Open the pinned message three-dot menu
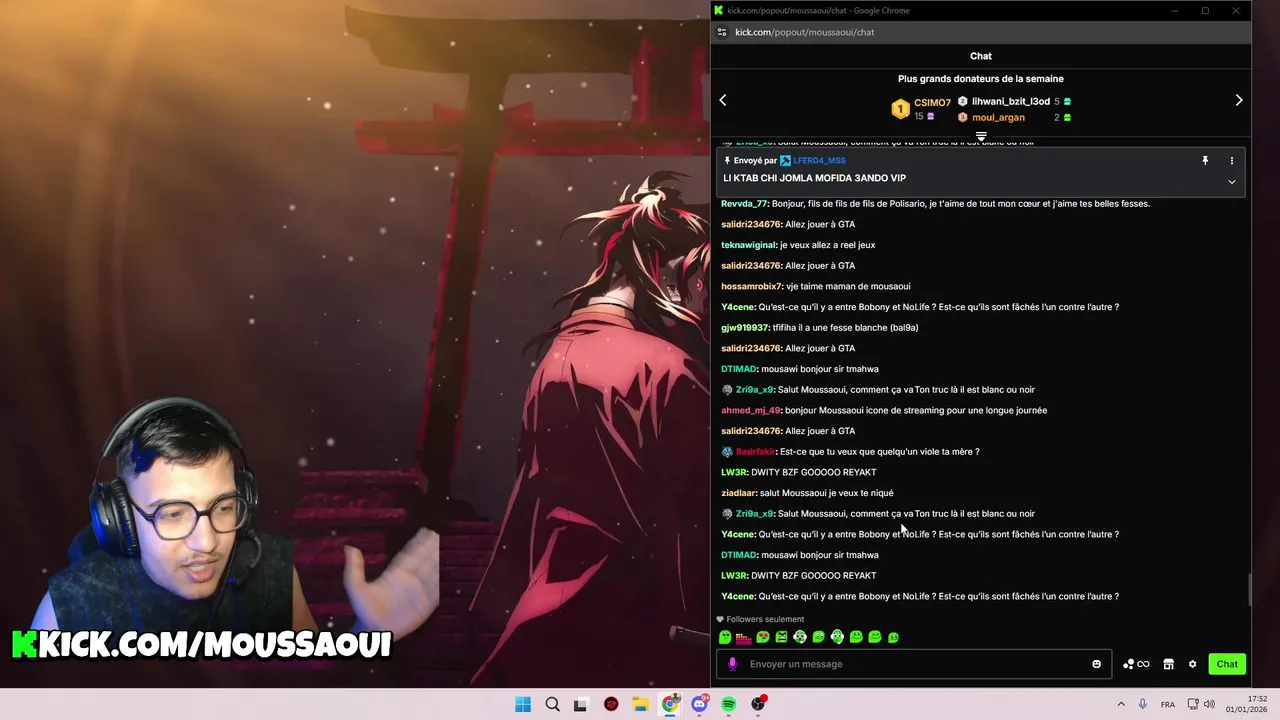The height and width of the screenshot is (720, 1280). pyautogui.click(x=1232, y=160)
